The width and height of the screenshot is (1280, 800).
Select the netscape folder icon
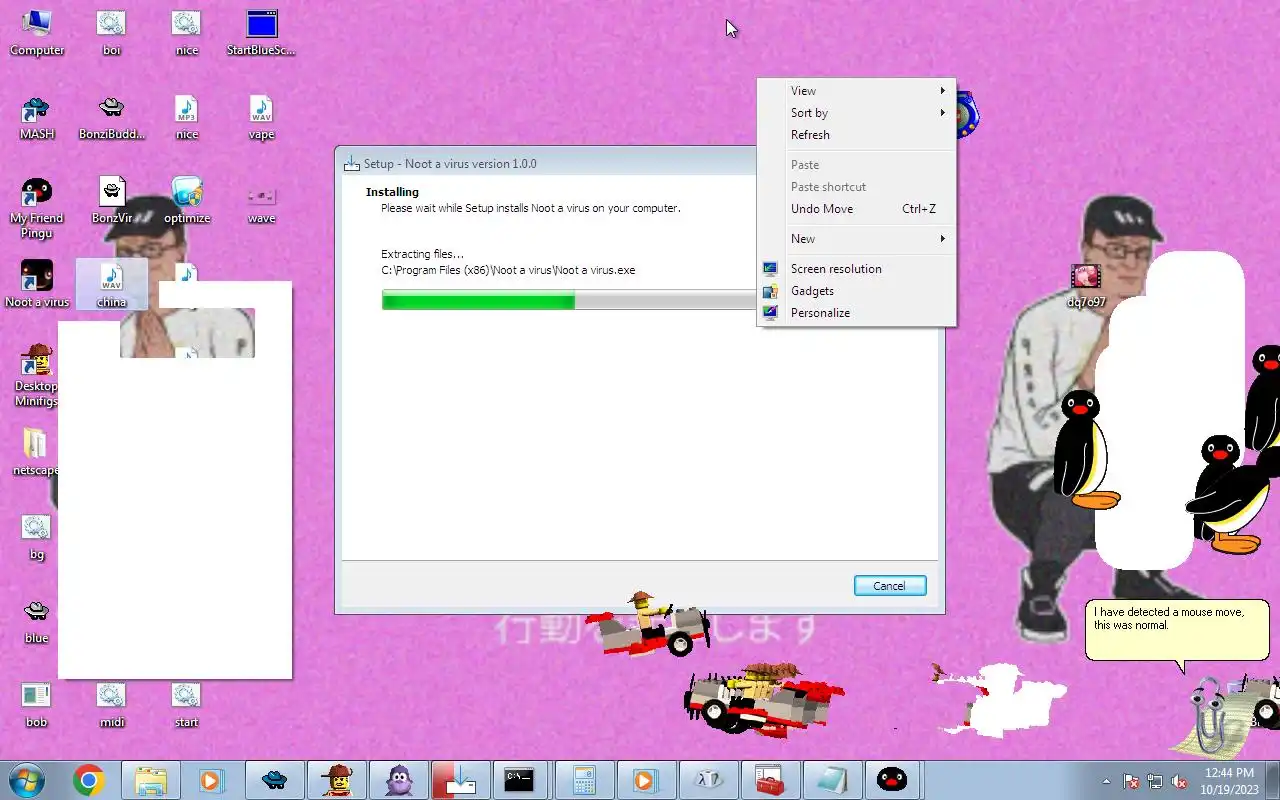click(x=35, y=452)
